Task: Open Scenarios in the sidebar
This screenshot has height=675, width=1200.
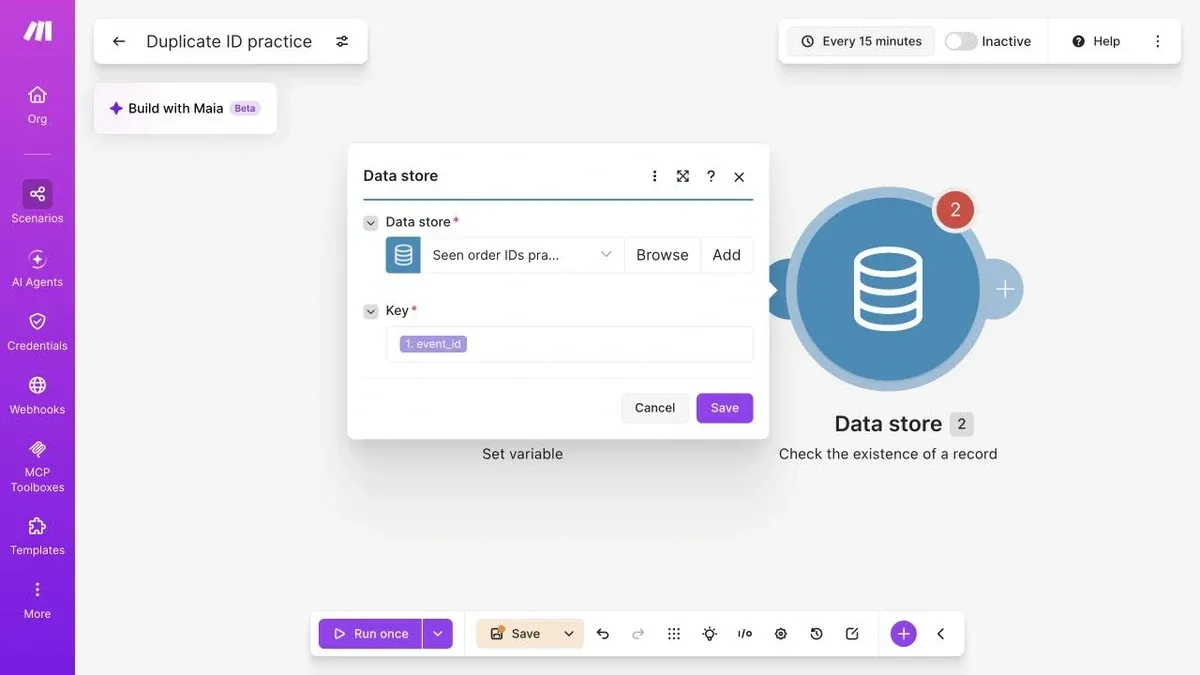Action: pos(37,202)
